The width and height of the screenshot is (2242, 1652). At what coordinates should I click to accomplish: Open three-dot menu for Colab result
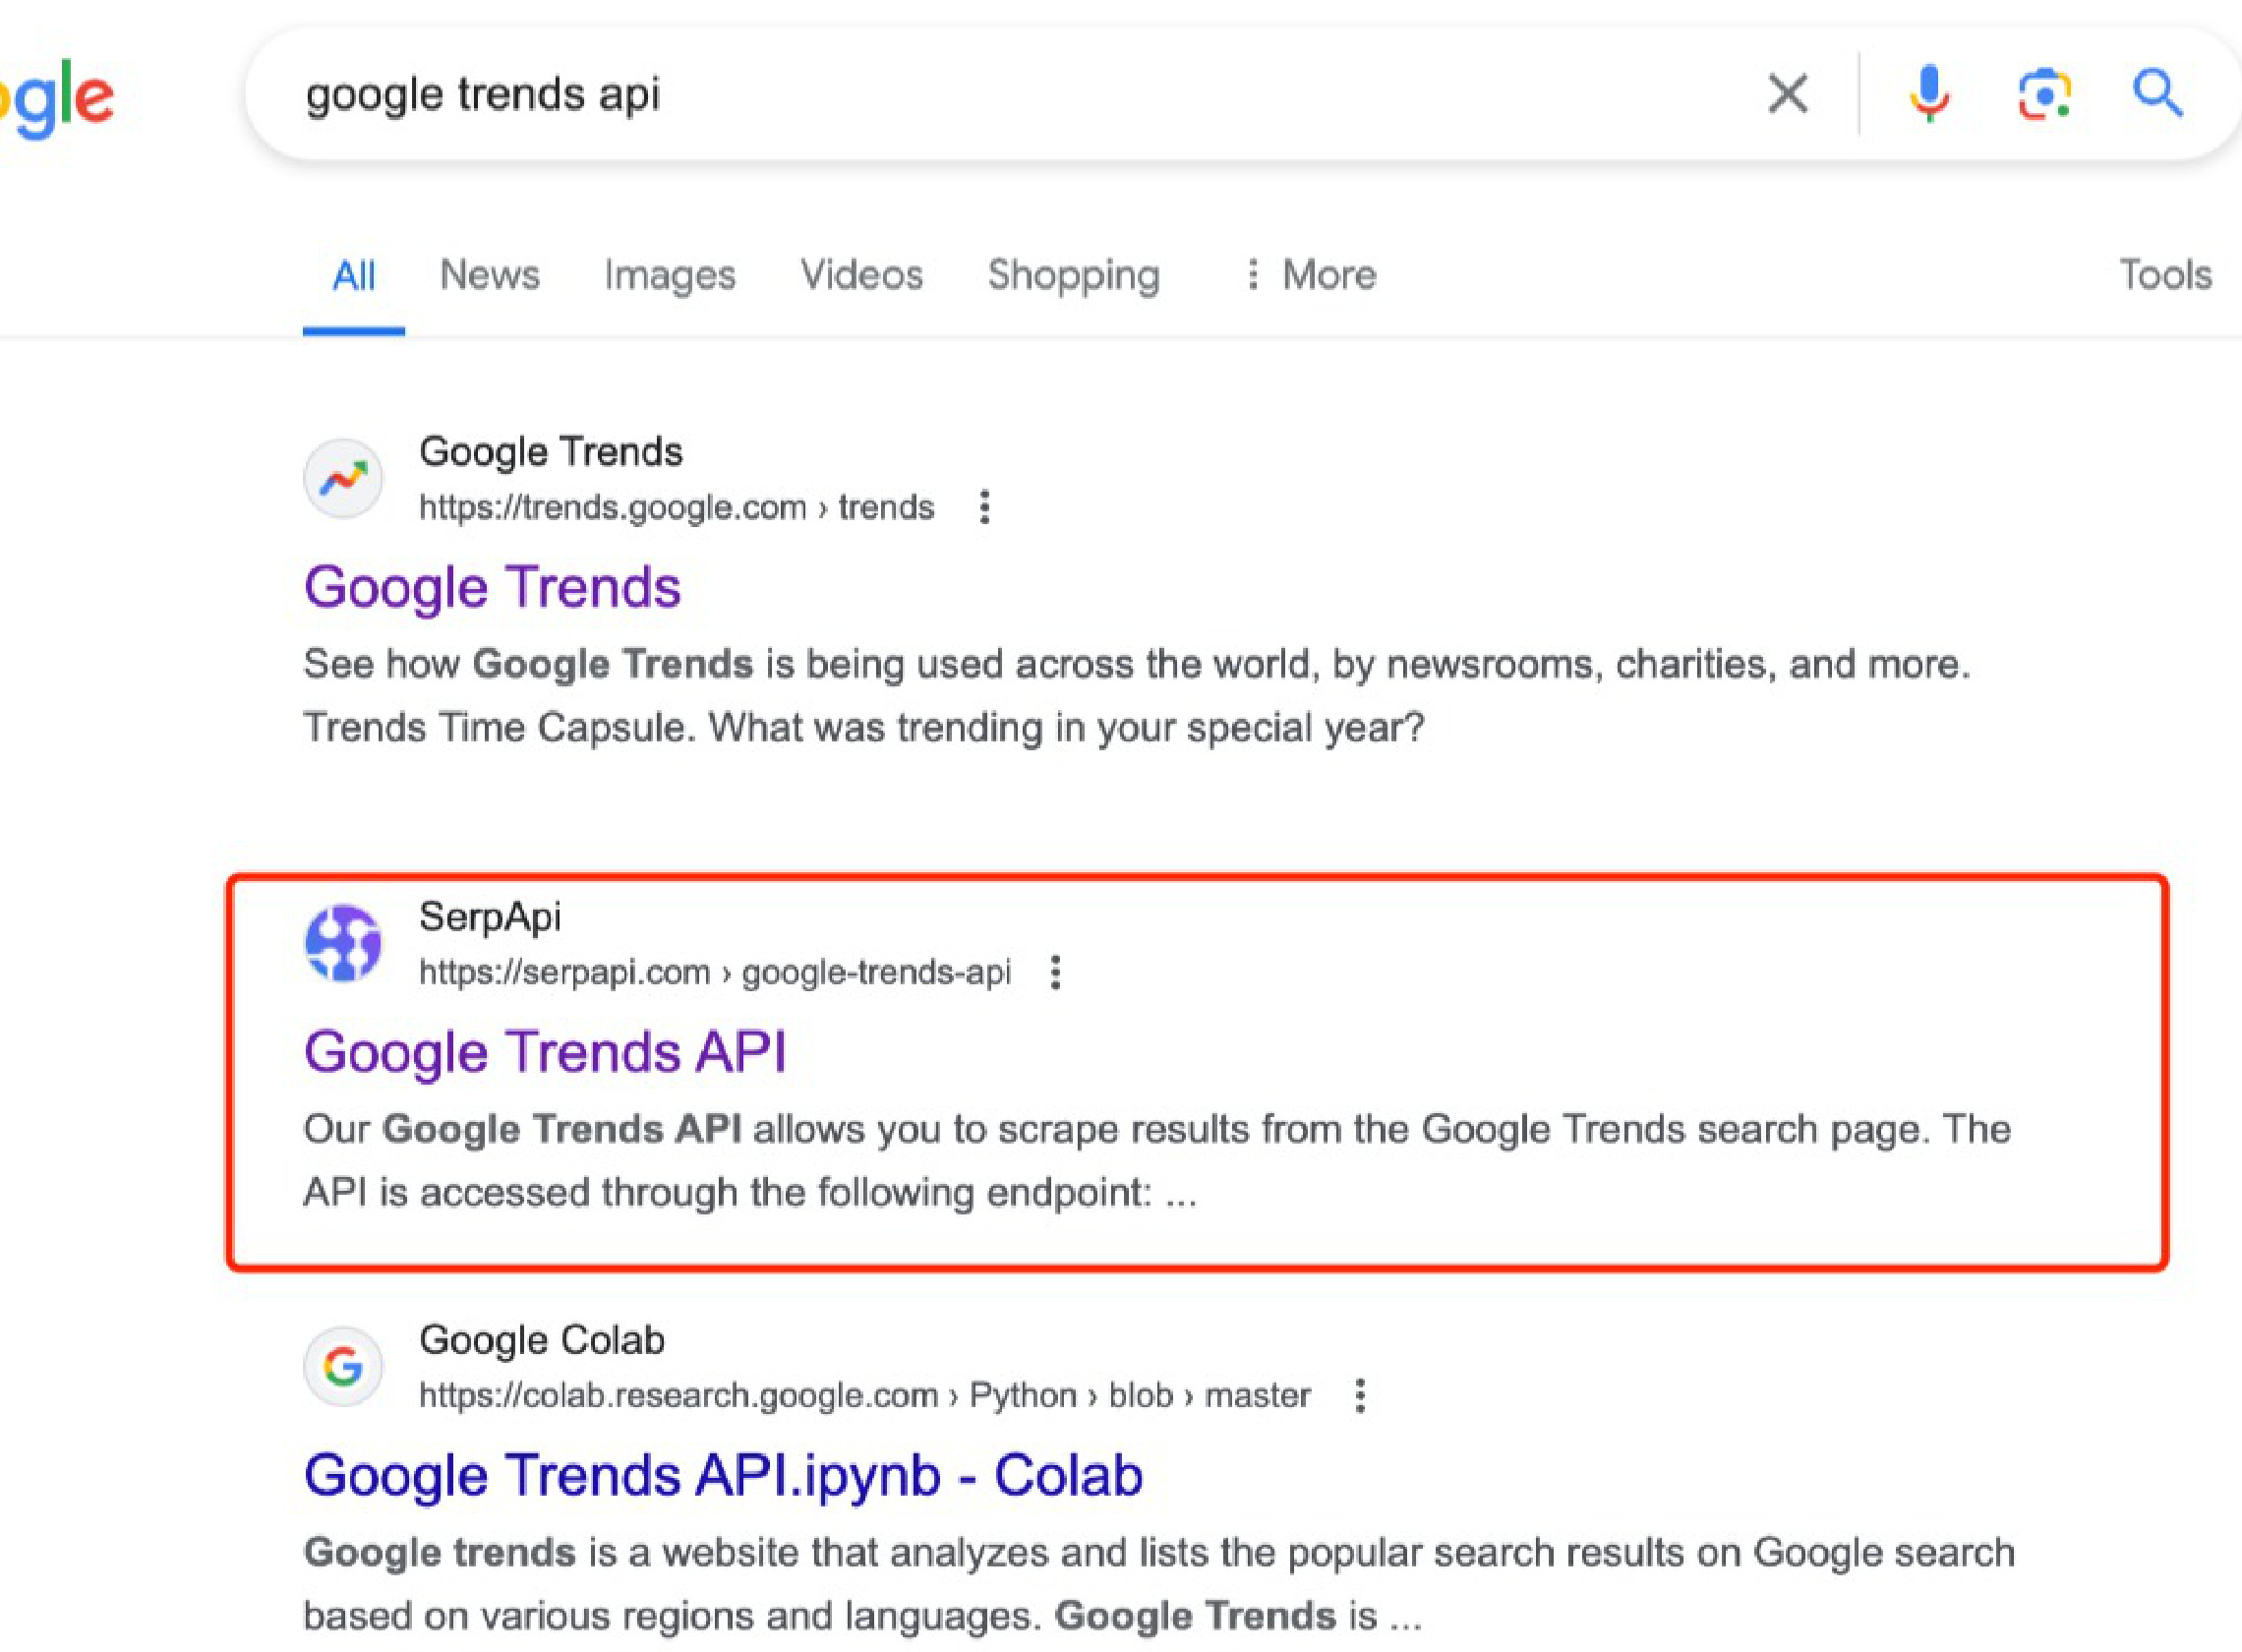[x=1360, y=1395]
